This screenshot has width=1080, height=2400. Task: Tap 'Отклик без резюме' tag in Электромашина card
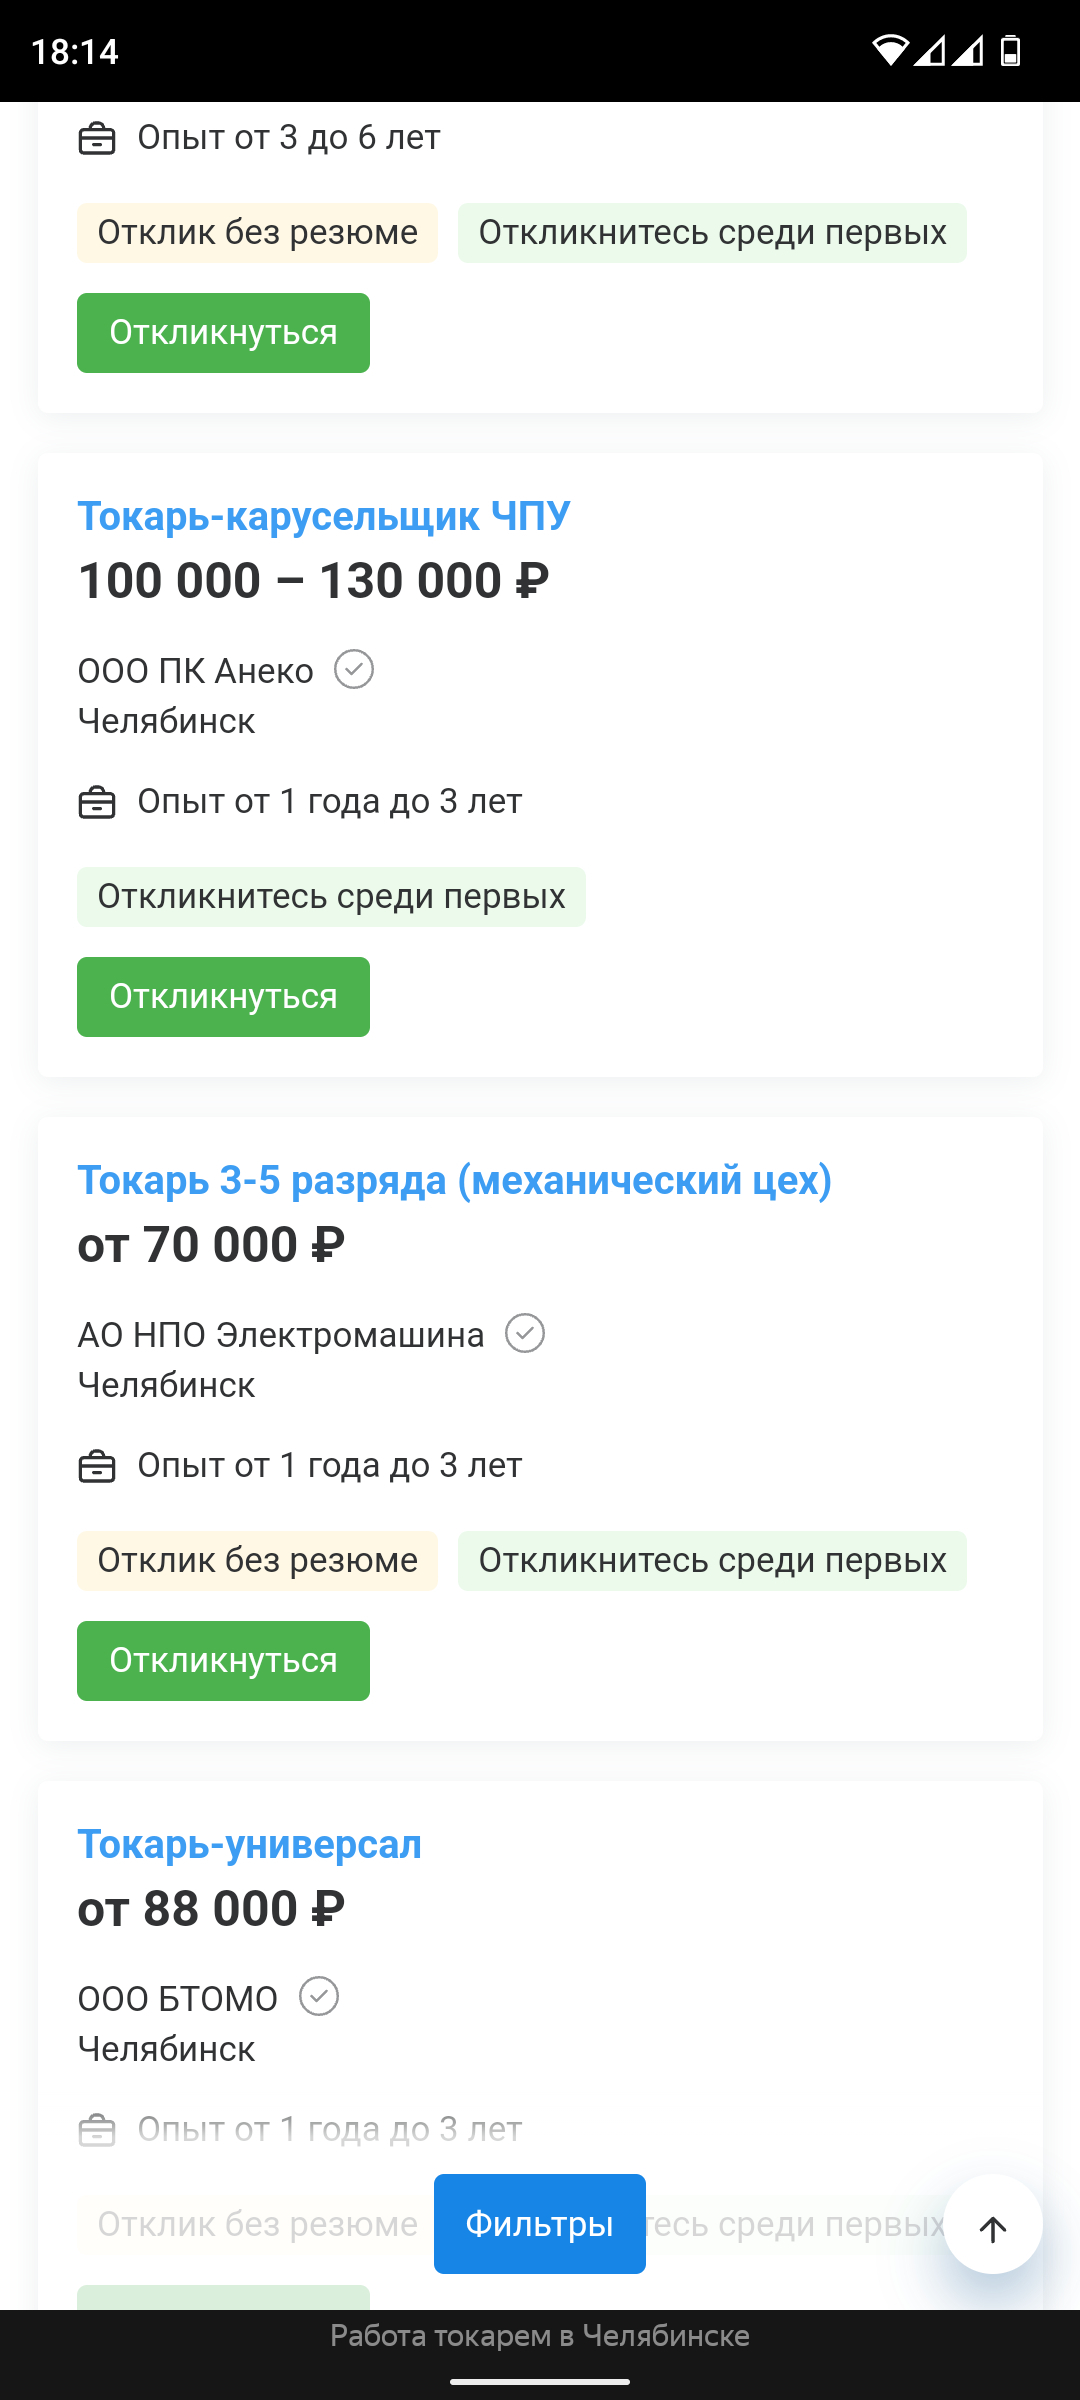click(257, 1561)
